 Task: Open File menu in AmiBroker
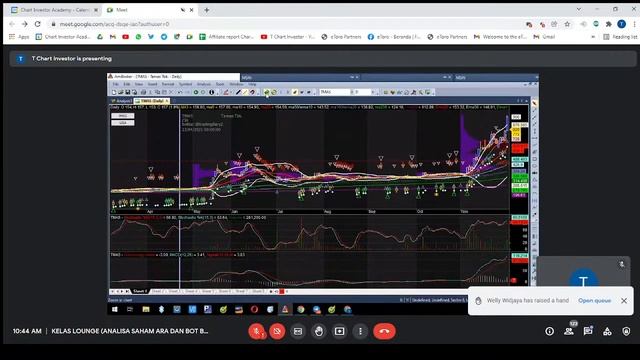(116, 84)
